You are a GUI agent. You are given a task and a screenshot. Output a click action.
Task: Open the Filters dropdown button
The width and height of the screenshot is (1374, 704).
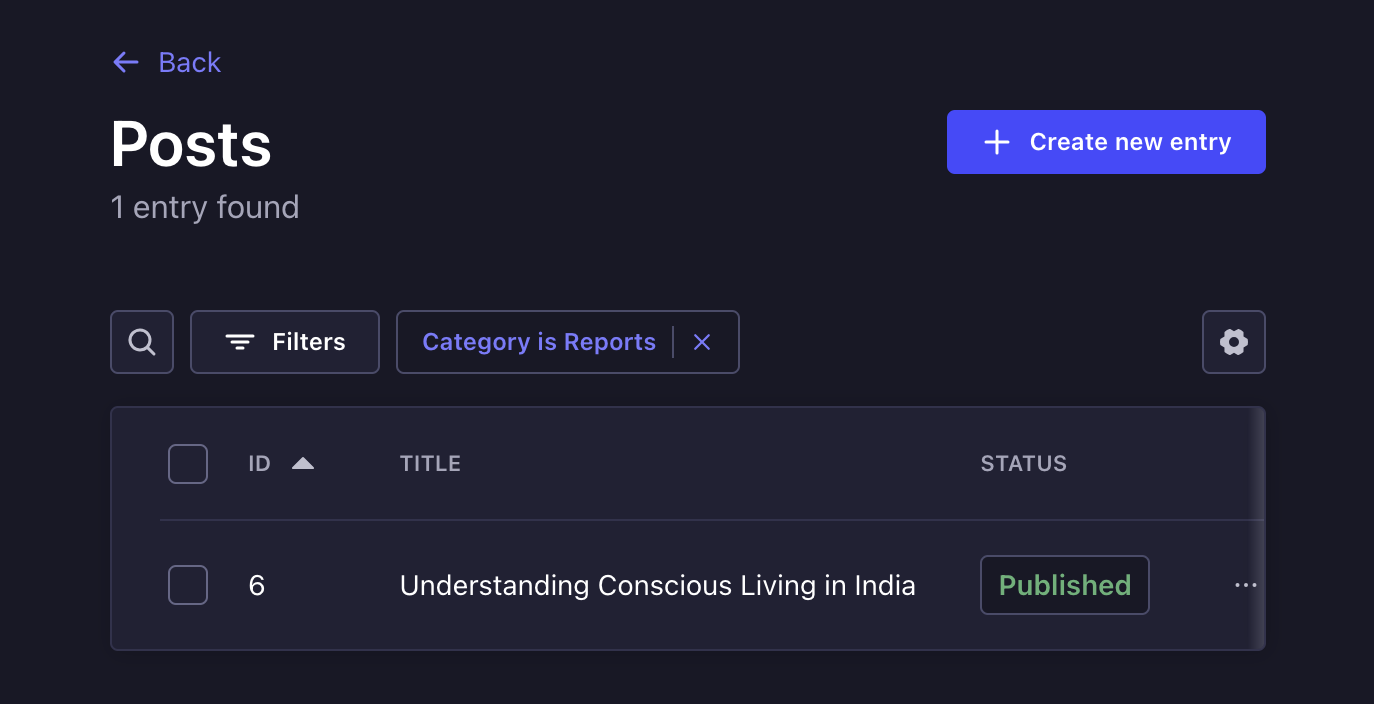coord(285,342)
